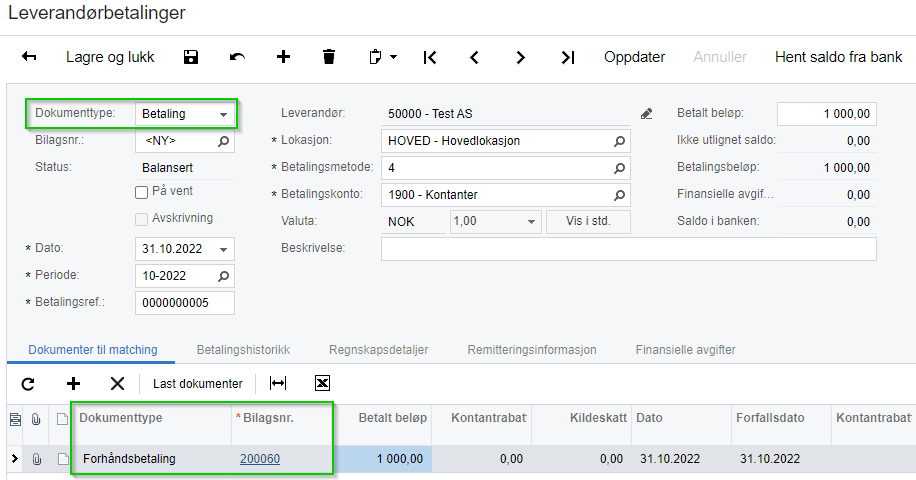Click search icon in Bilagsnr. field

coord(223,141)
